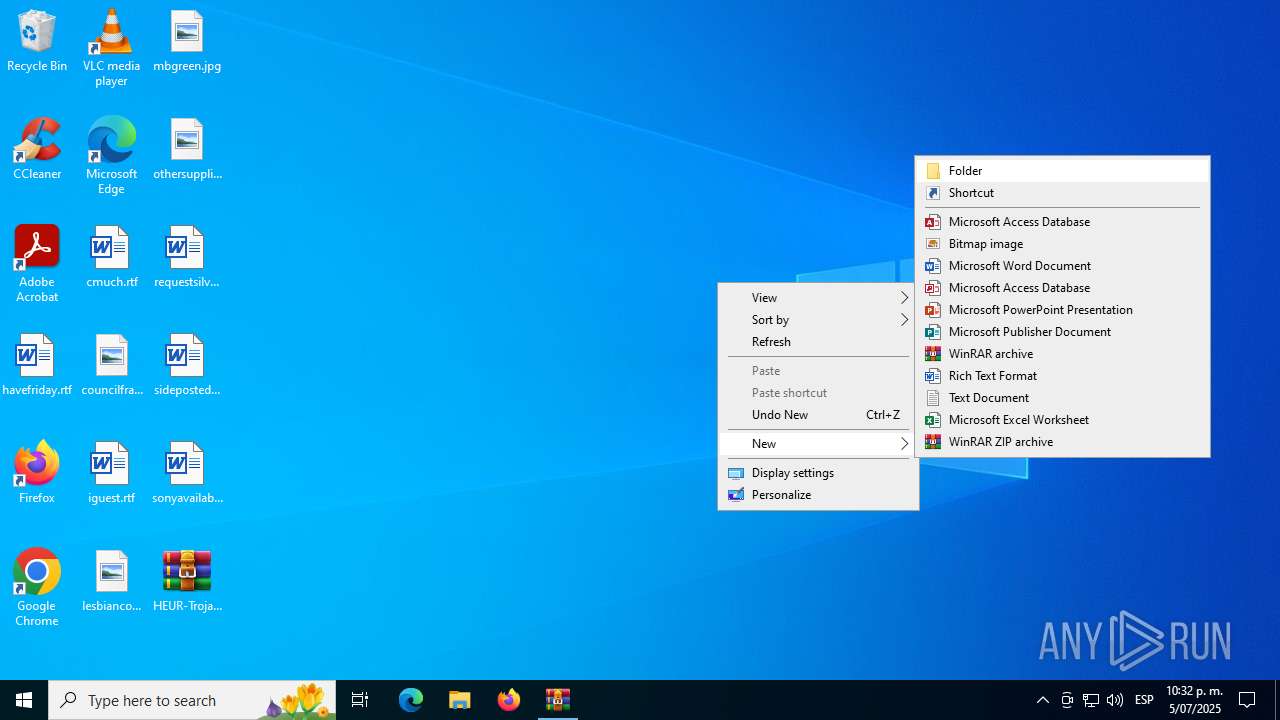Choose Undo New from the context menu
Screen dimensions: 1280x720
click(x=818, y=415)
